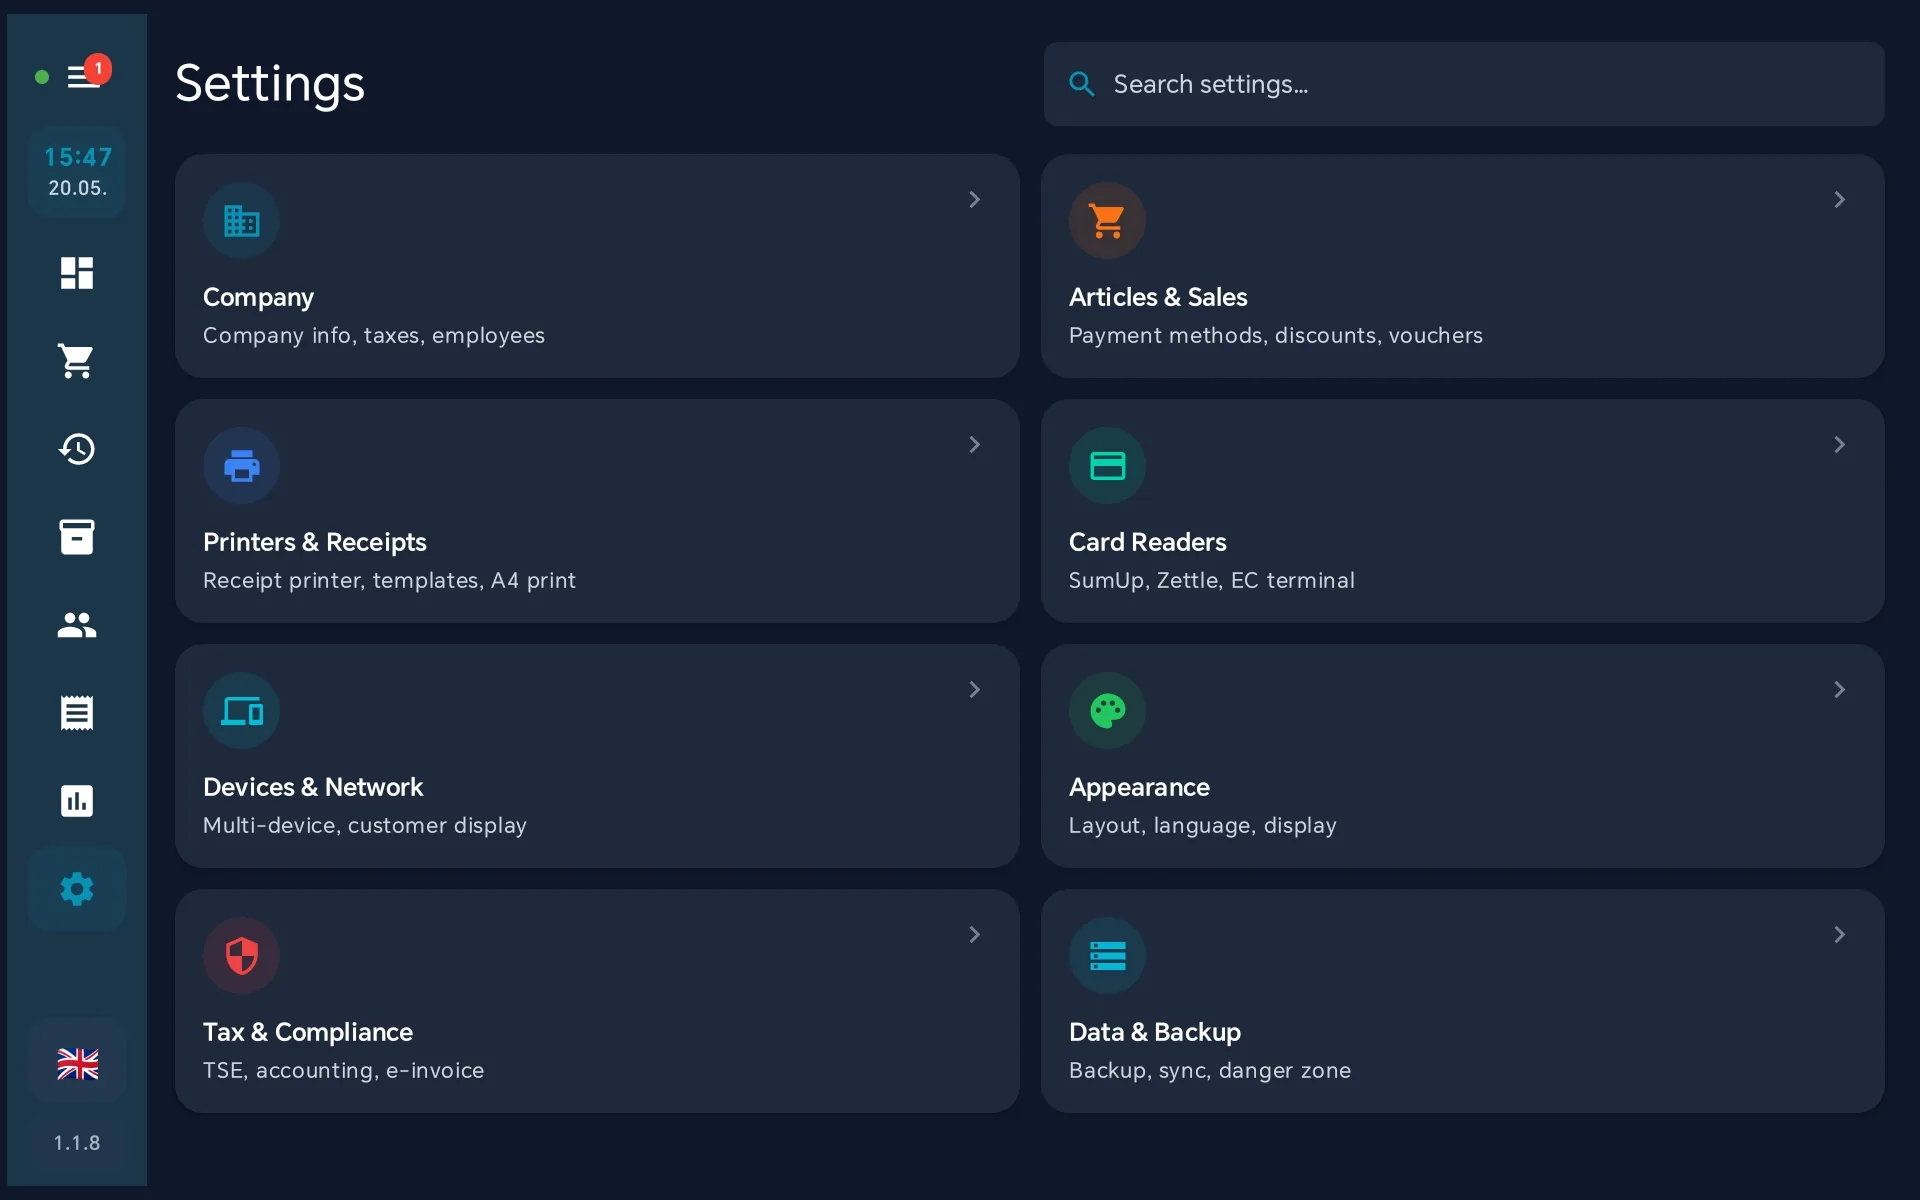This screenshot has height=1200, width=1920.
Task: Expand the Appearance card chevron
Action: [1839, 690]
